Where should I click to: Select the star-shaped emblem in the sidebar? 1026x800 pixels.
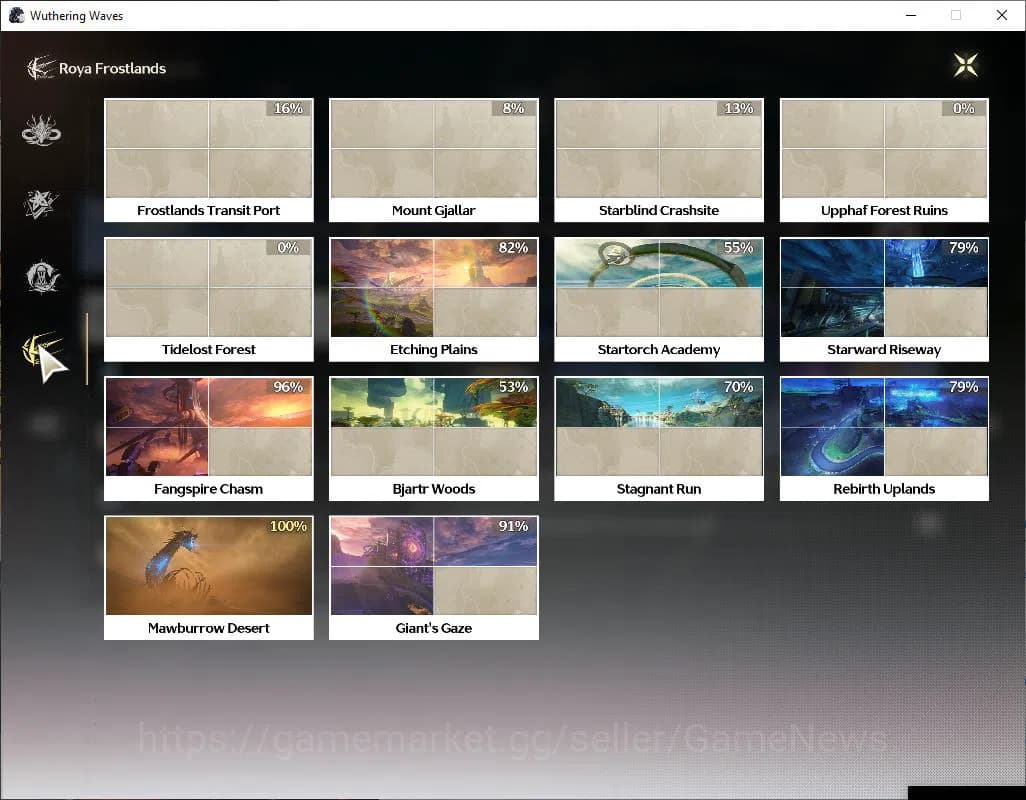pos(42,204)
